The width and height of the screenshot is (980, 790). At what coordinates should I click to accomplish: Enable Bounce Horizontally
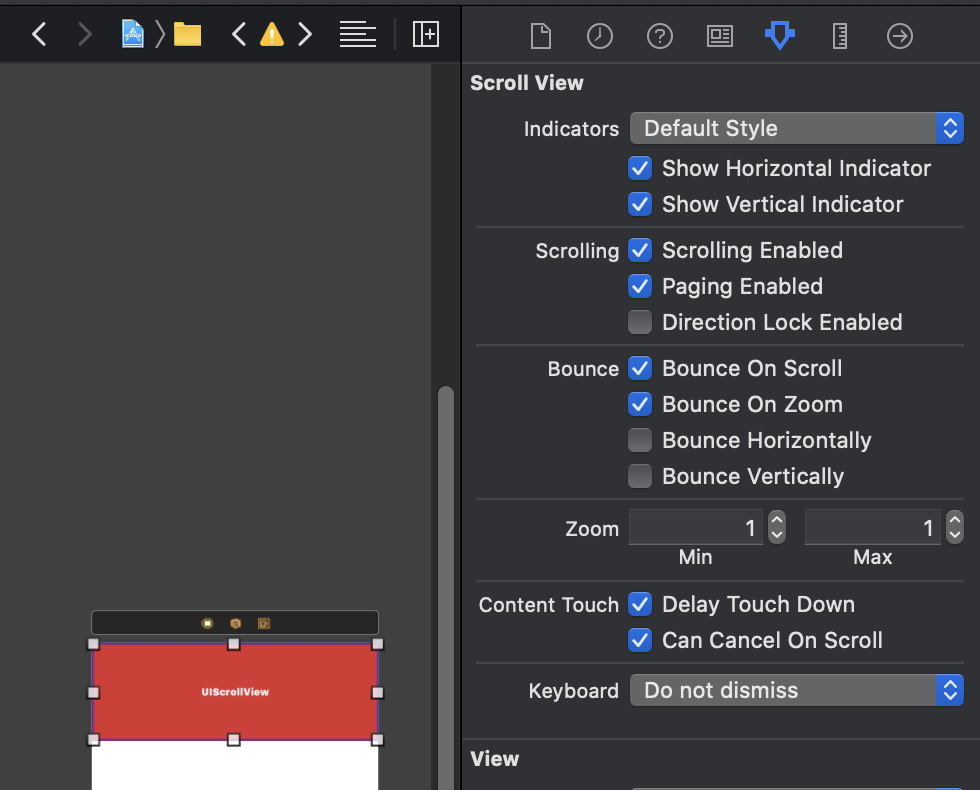(640, 440)
